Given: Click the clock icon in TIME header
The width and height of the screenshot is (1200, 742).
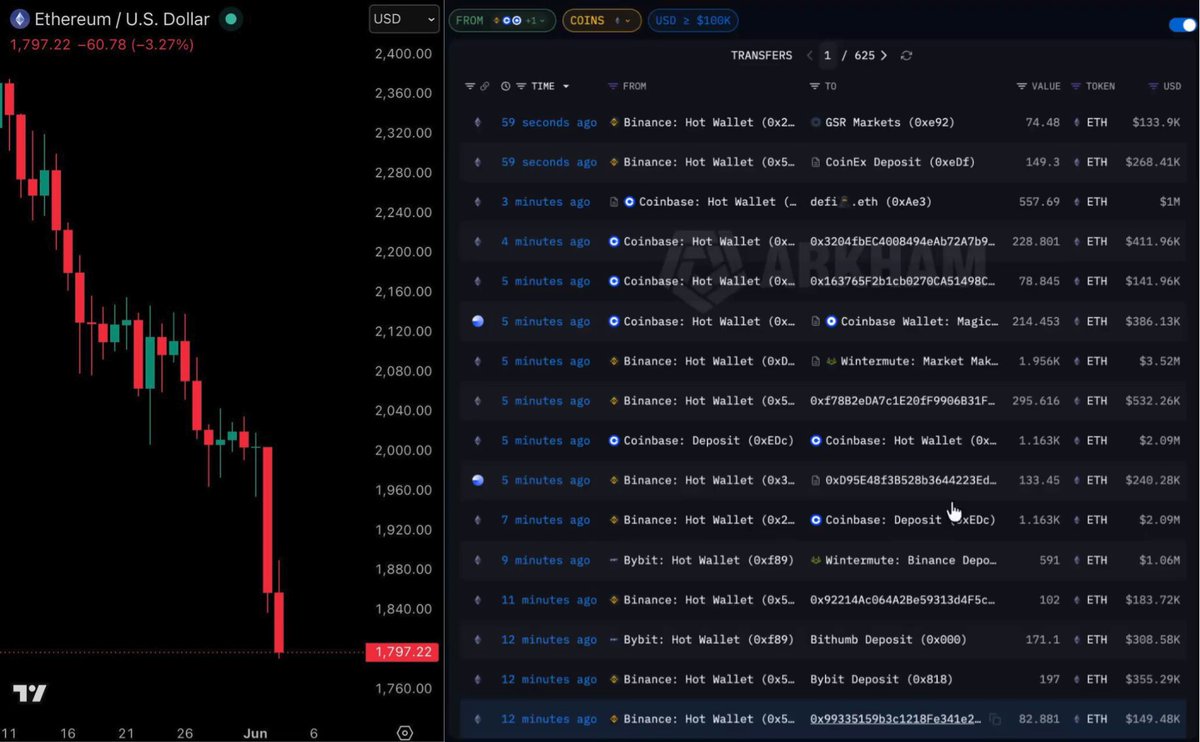Looking at the screenshot, I should pos(506,87).
